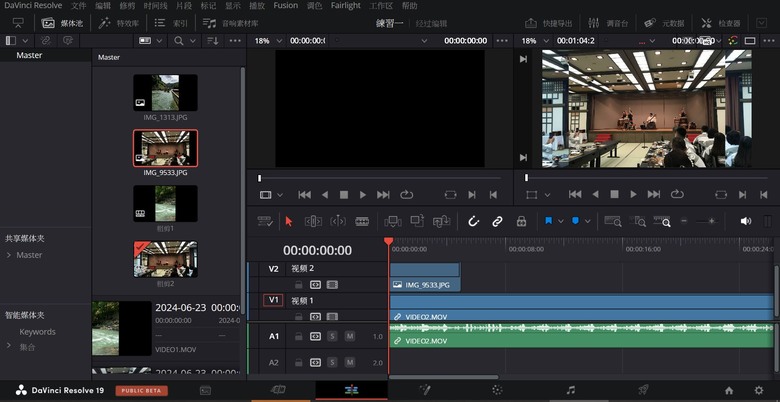Toggle the 媒体池 panel button
The image size is (780, 402).
62,23
